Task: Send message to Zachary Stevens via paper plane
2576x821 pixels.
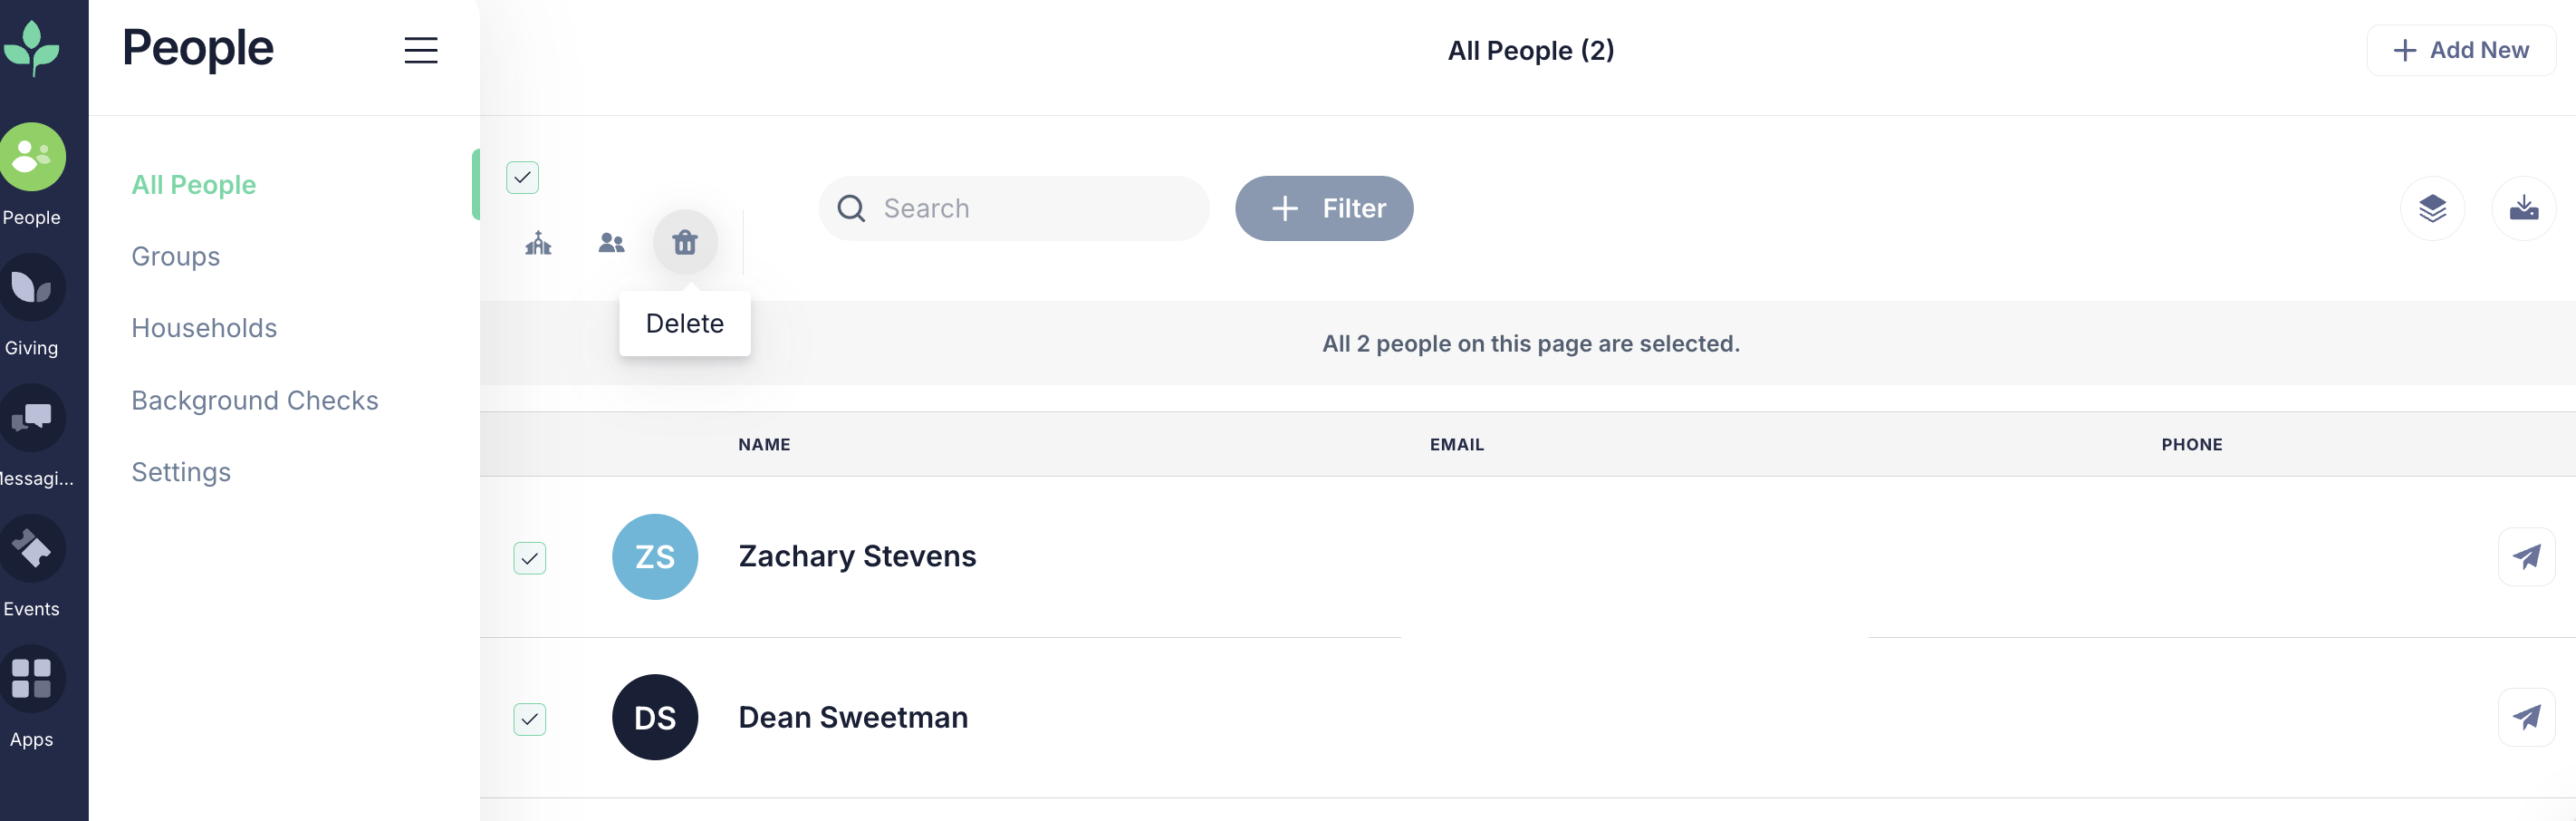Action: 2526,557
